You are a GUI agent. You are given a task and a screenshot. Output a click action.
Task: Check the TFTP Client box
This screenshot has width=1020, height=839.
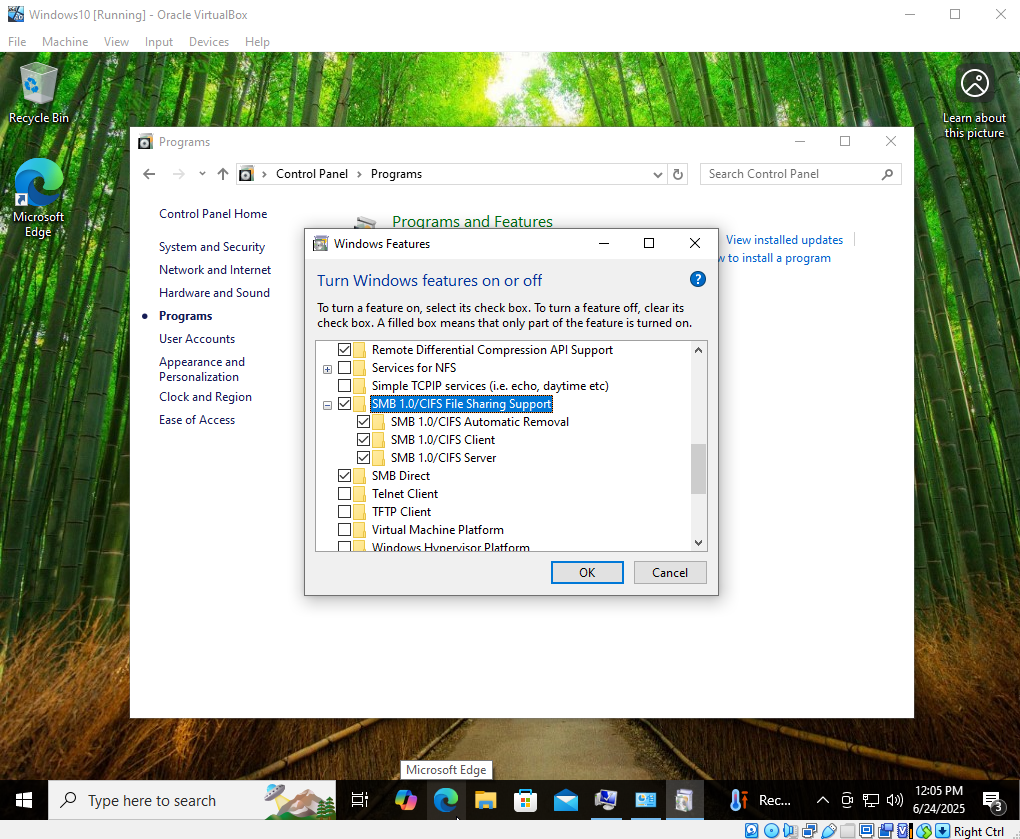pos(344,512)
